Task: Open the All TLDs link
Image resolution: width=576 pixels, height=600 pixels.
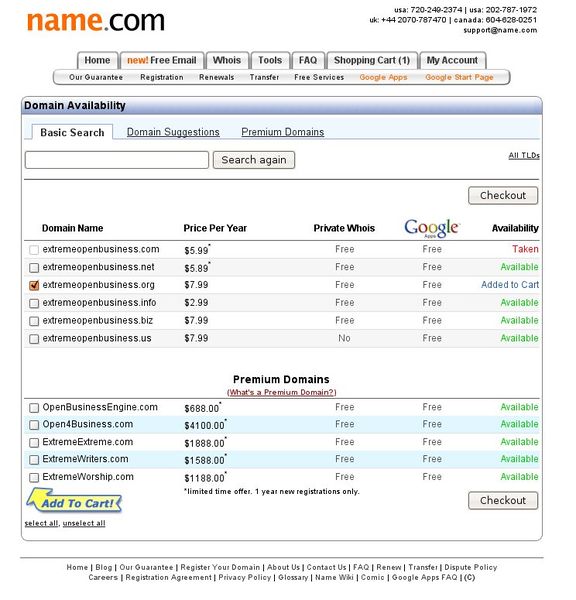Action: pyautogui.click(x=524, y=155)
